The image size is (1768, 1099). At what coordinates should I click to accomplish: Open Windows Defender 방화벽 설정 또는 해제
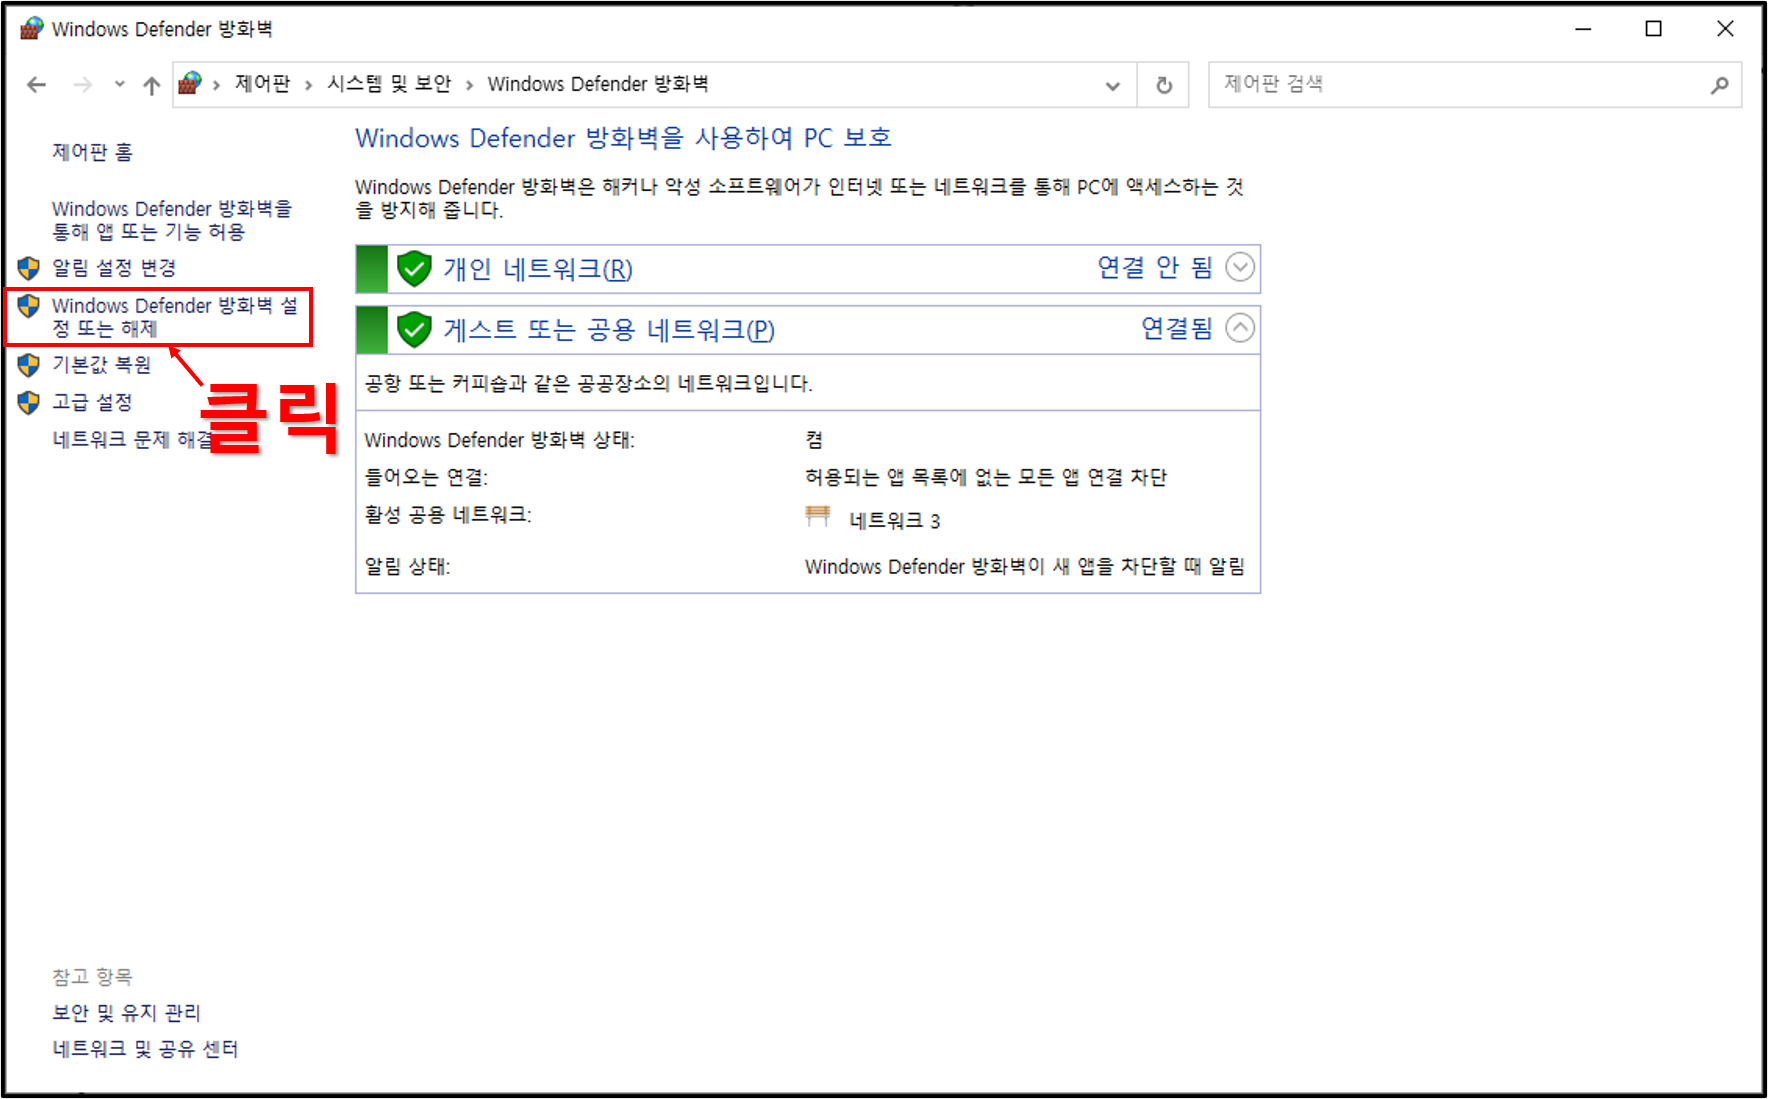[175, 317]
